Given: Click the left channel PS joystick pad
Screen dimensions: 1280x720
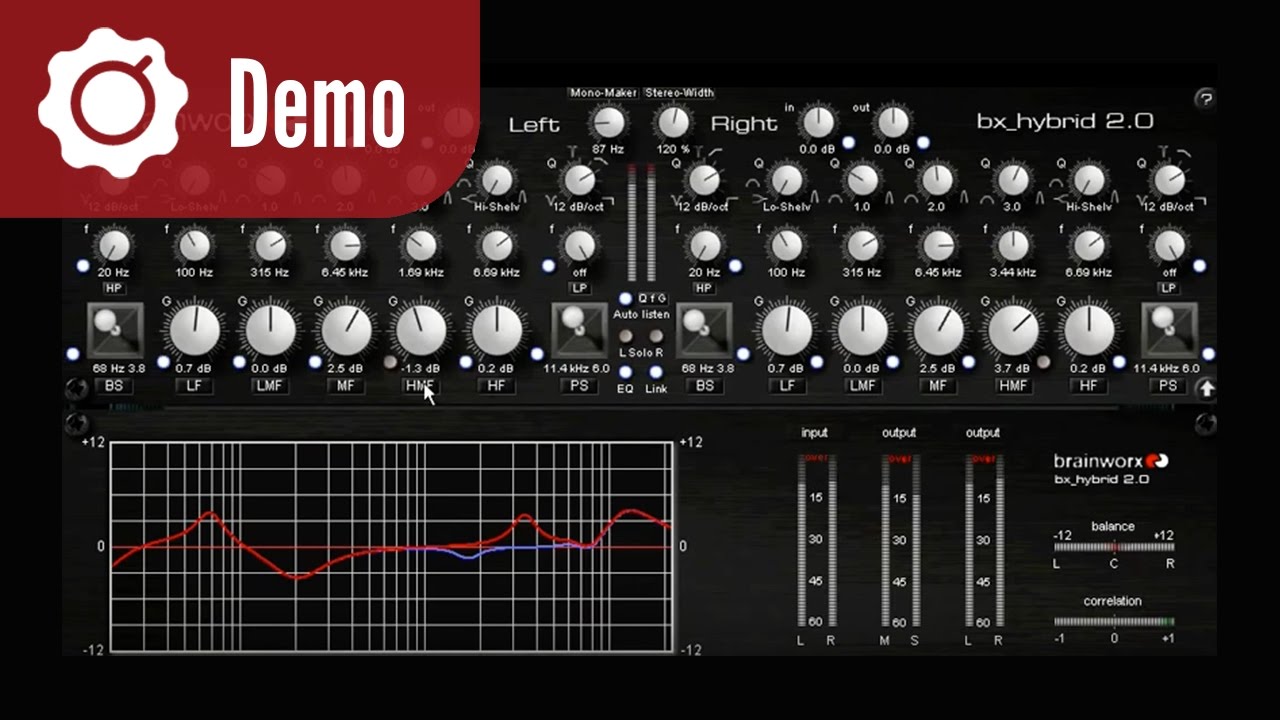Looking at the screenshot, I should pos(579,331).
